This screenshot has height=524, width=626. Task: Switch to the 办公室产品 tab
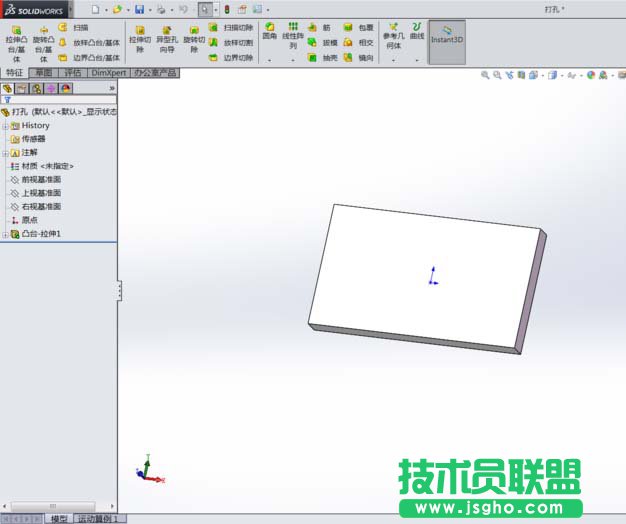coord(155,73)
